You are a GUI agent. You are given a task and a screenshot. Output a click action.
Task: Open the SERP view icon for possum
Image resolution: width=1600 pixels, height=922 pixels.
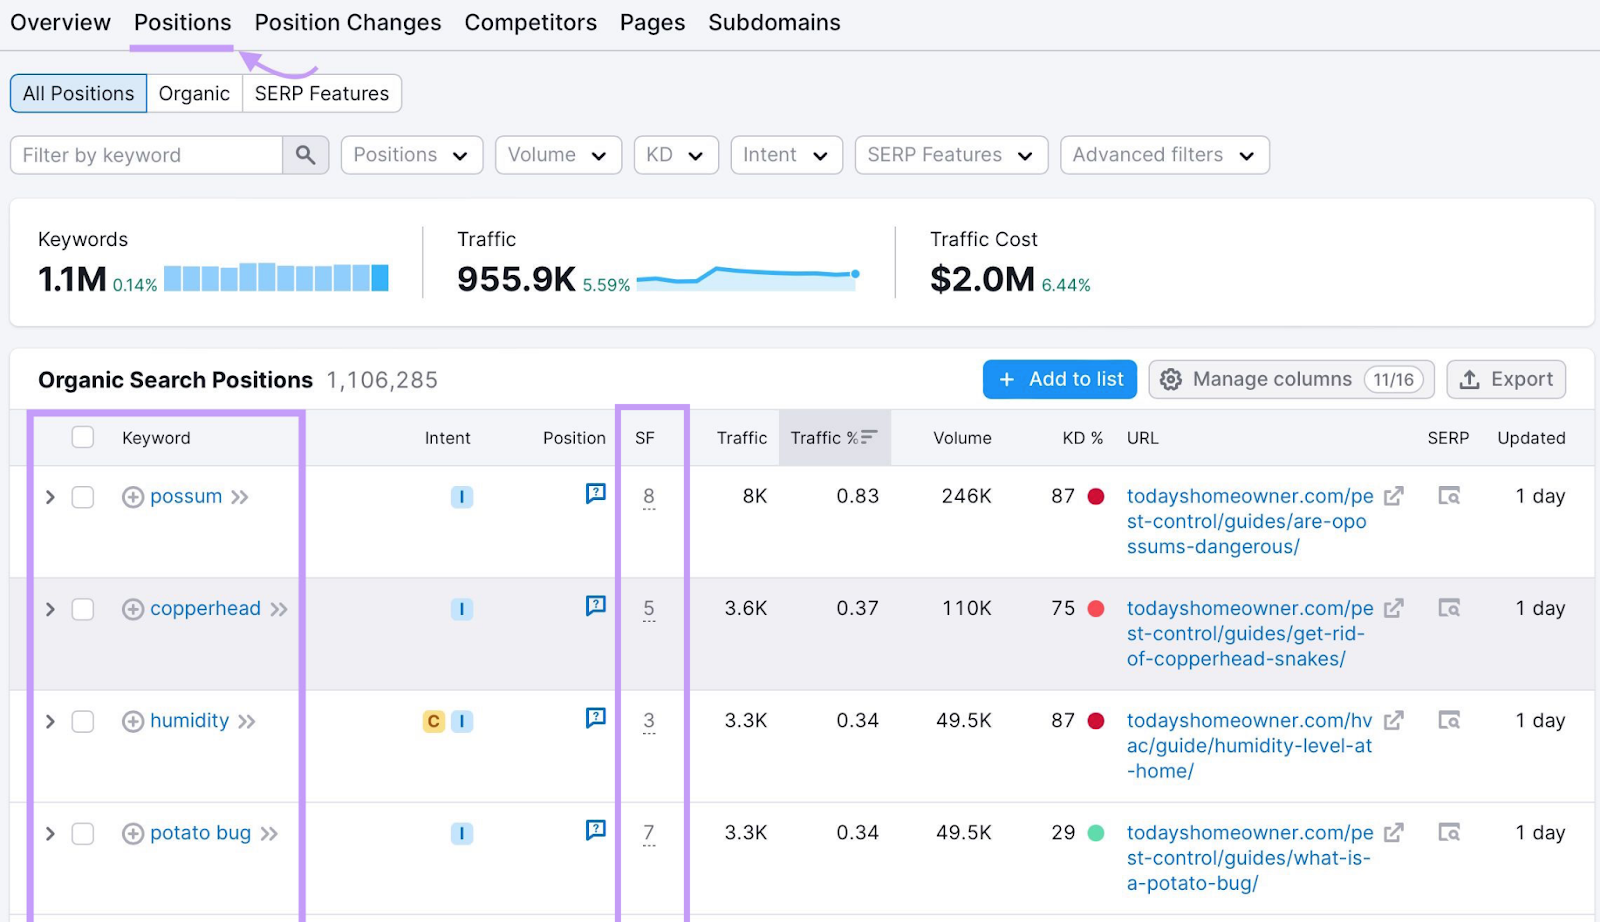(x=1448, y=496)
